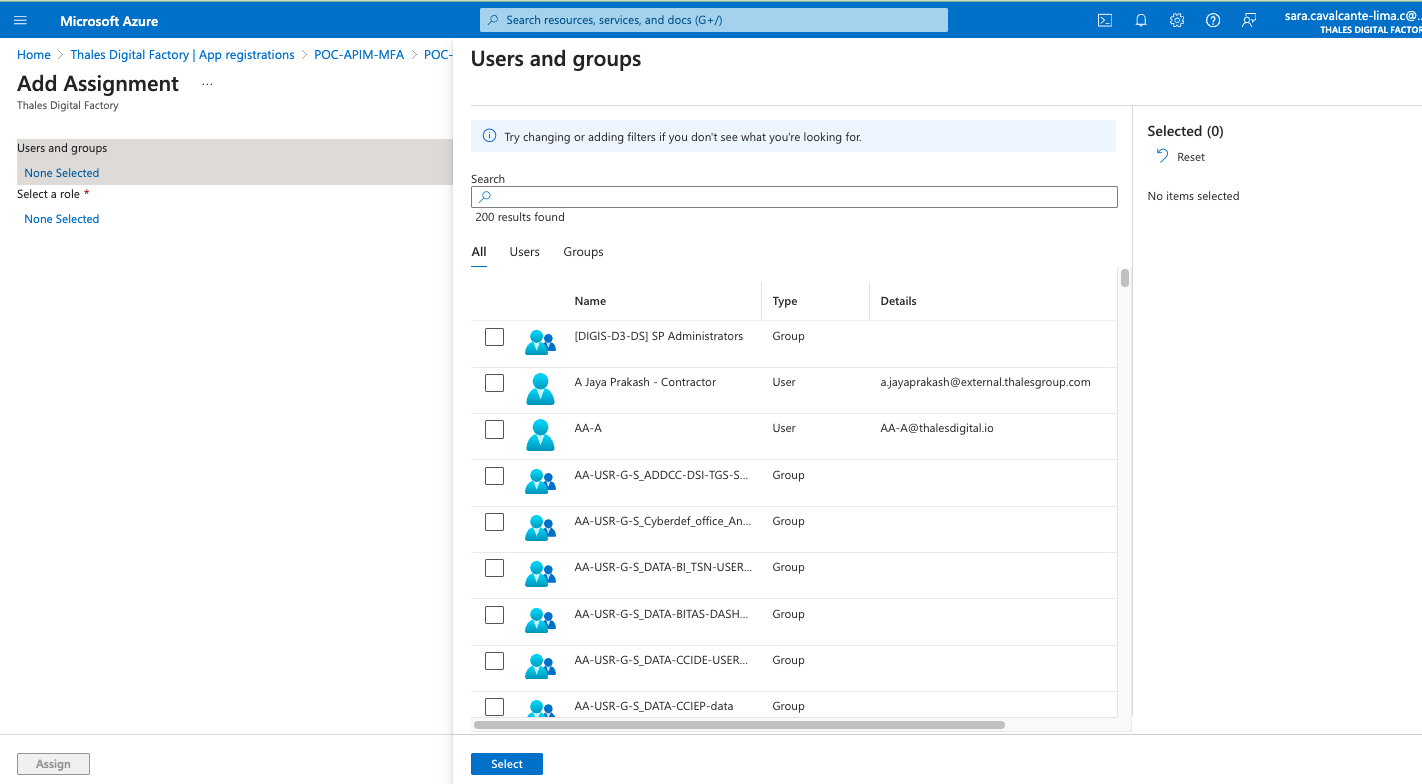Click the Users and groups search field
Image resolution: width=1422 pixels, height=784 pixels.
[794, 197]
